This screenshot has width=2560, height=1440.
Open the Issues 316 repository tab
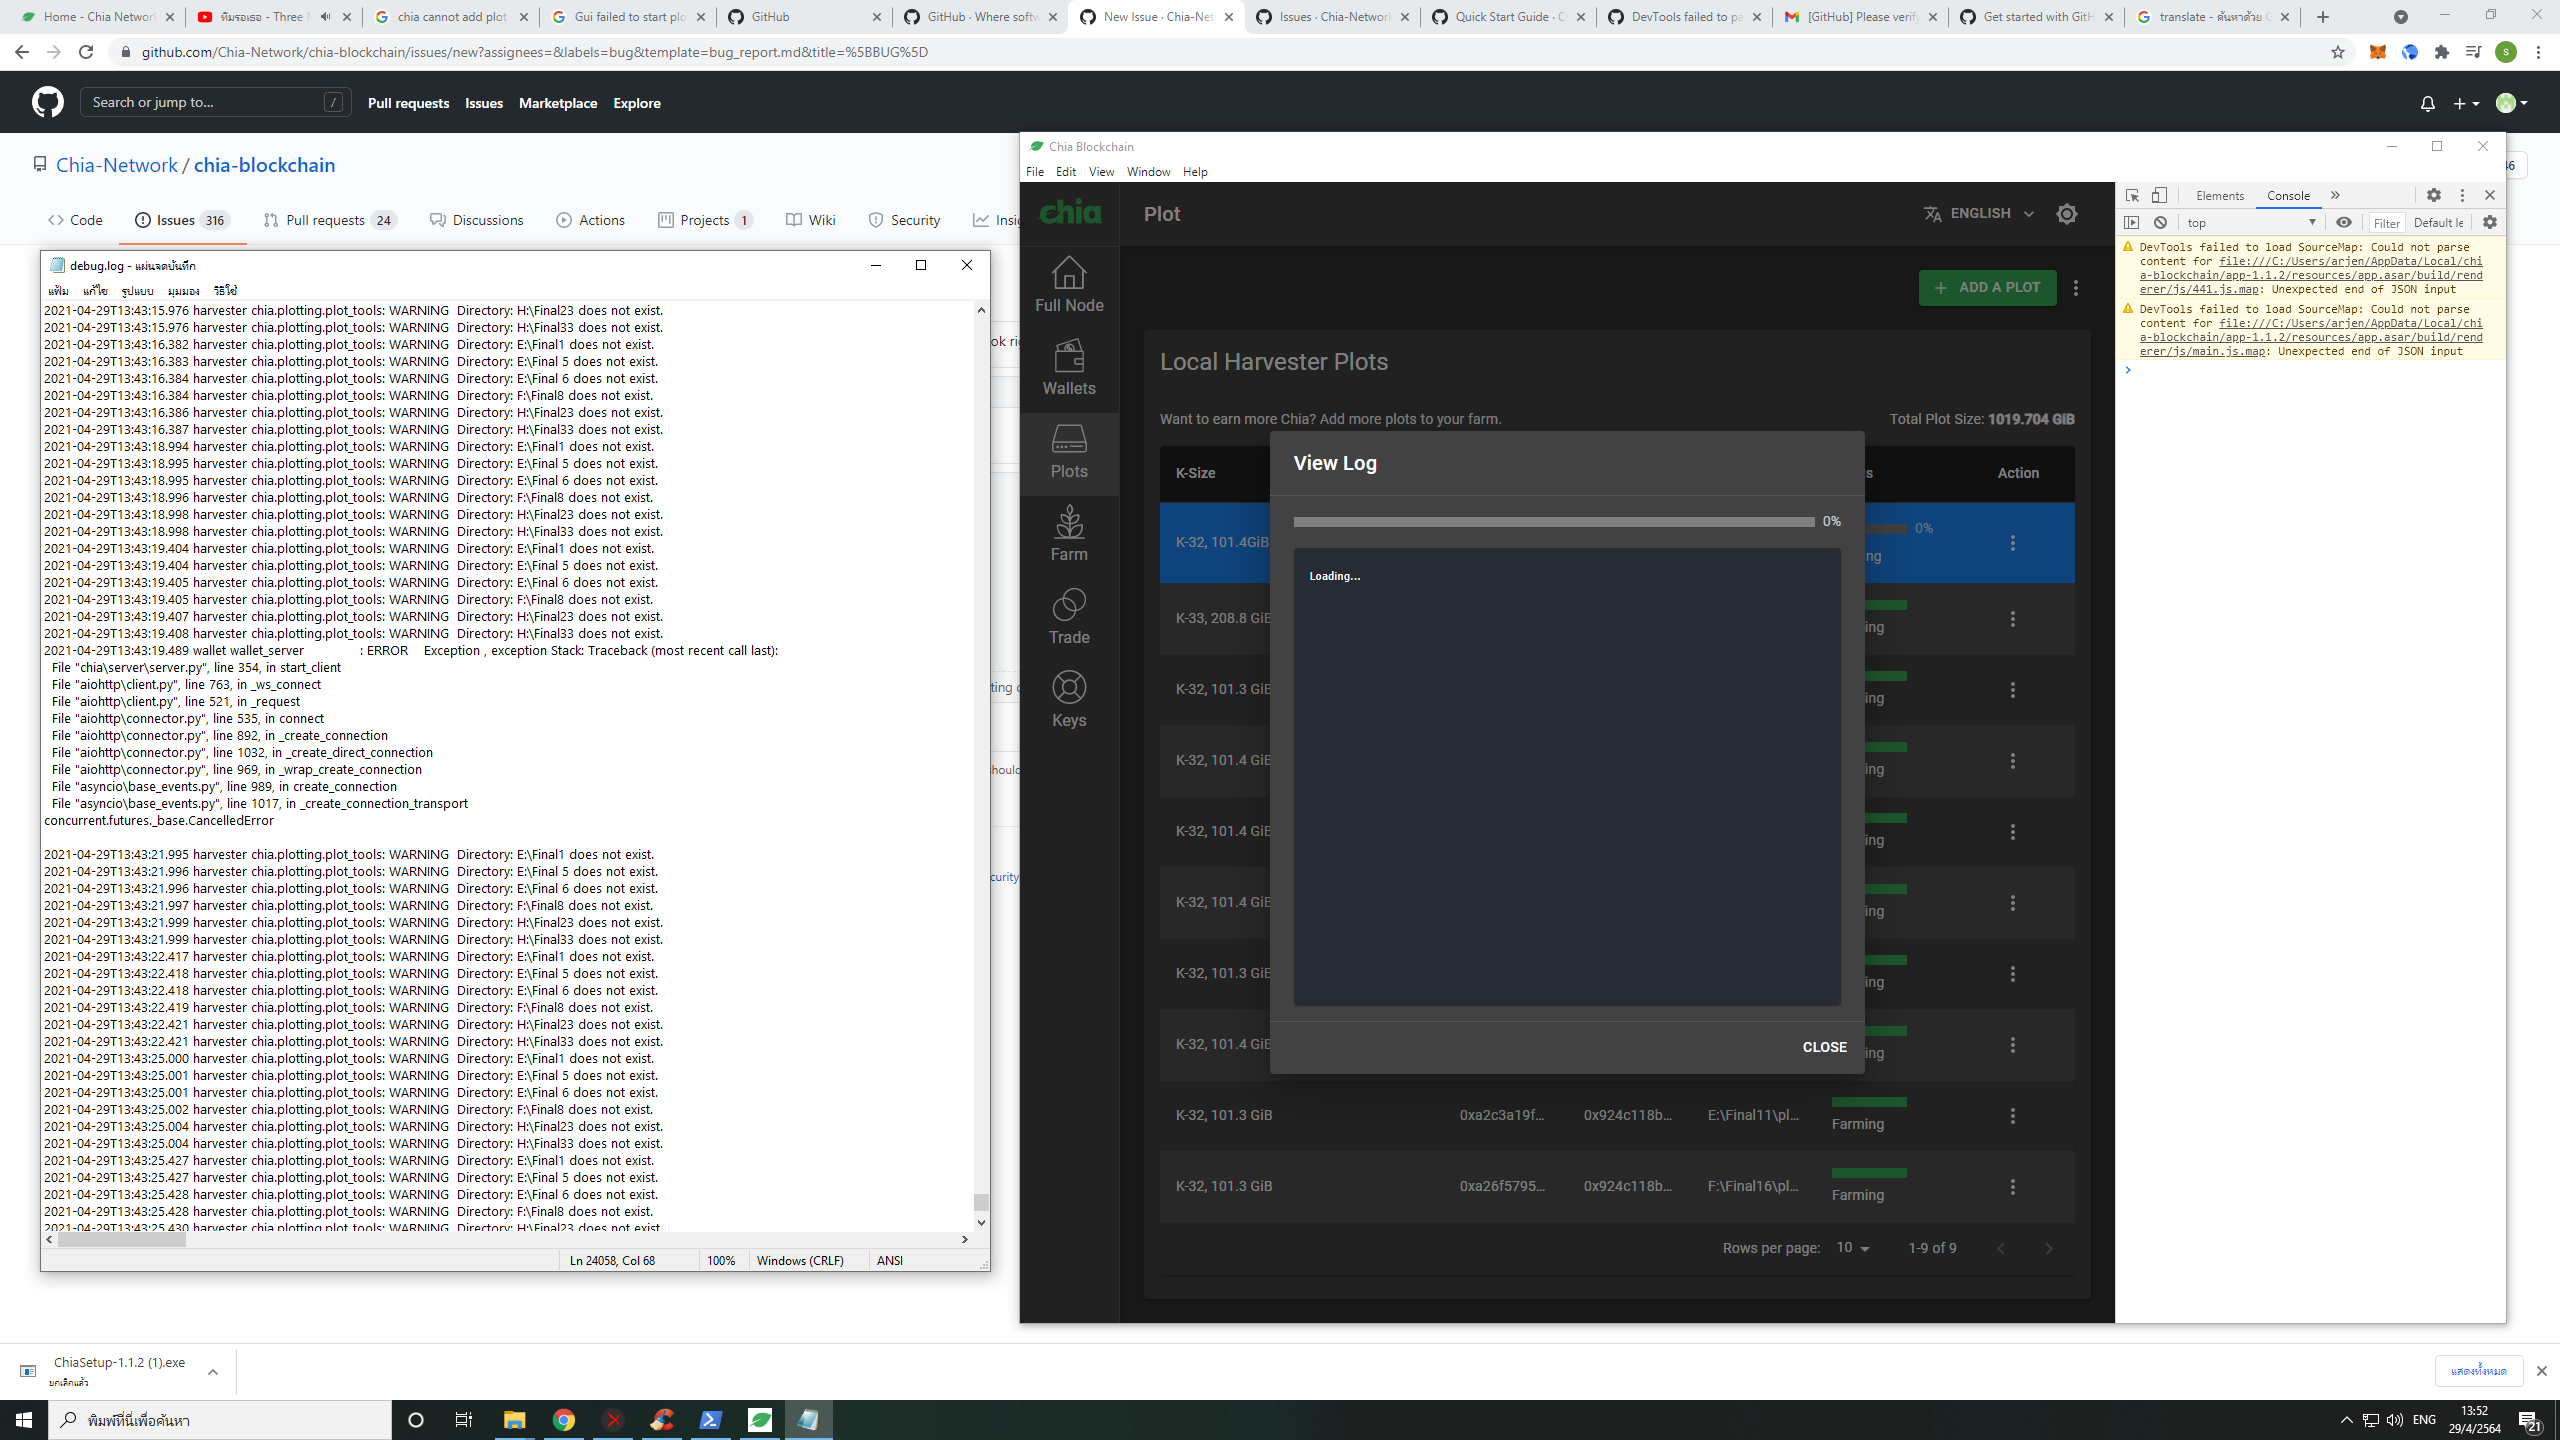pyautogui.click(x=182, y=220)
